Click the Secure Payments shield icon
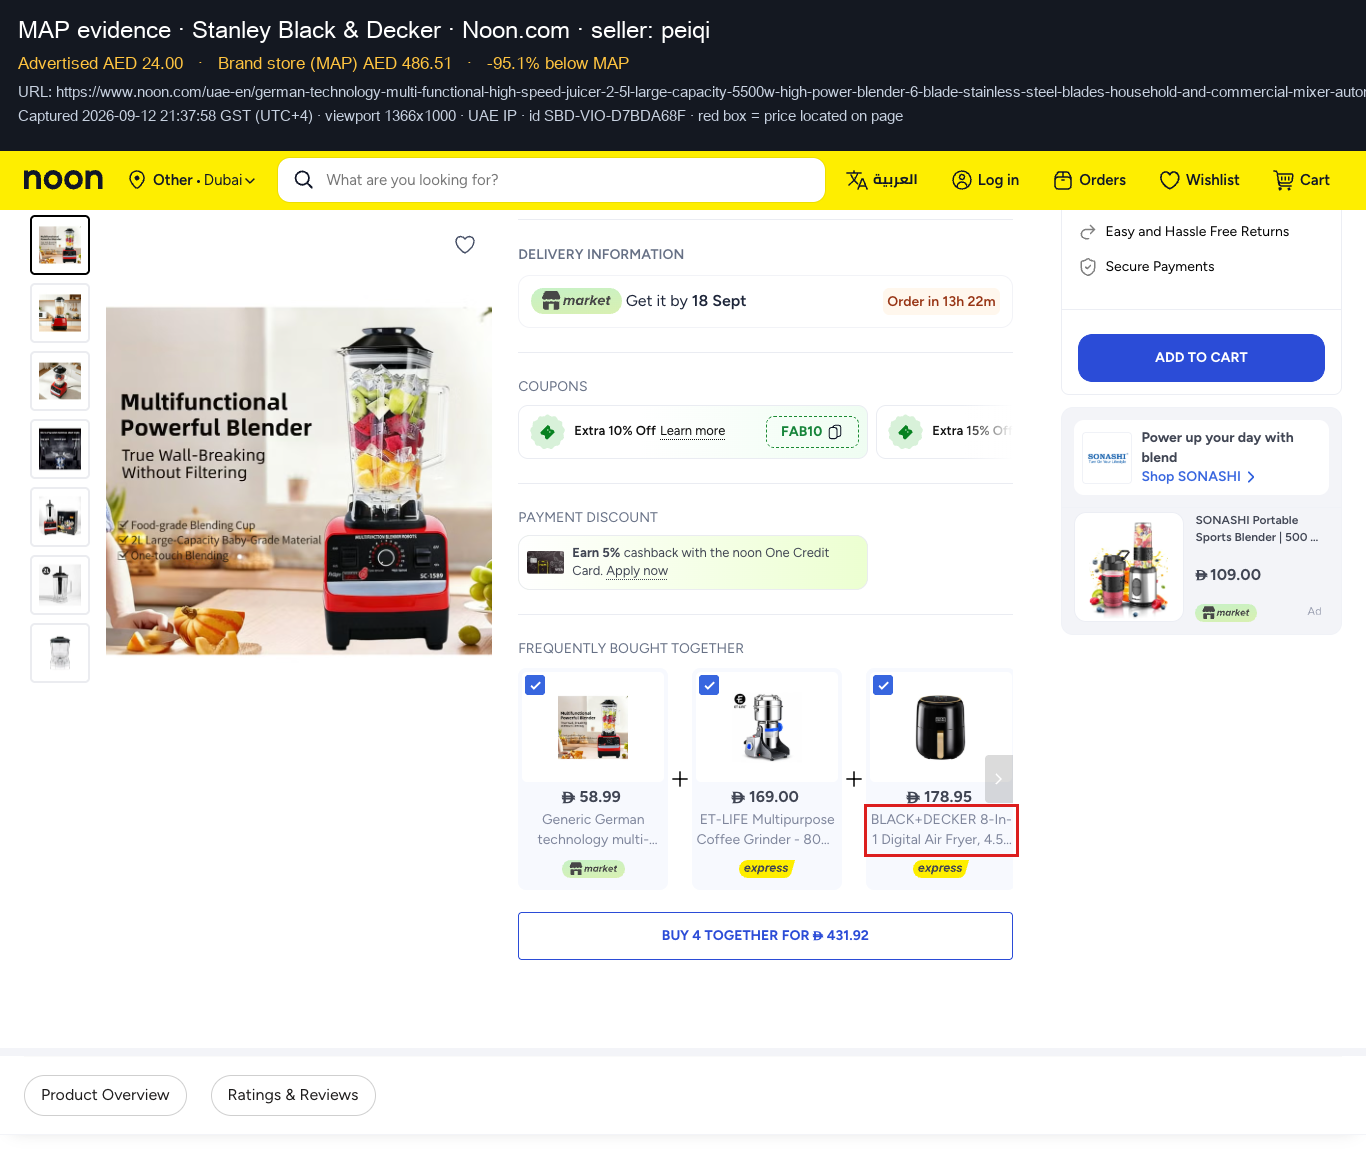Image resolution: width=1366 pixels, height=1150 pixels. point(1088,267)
